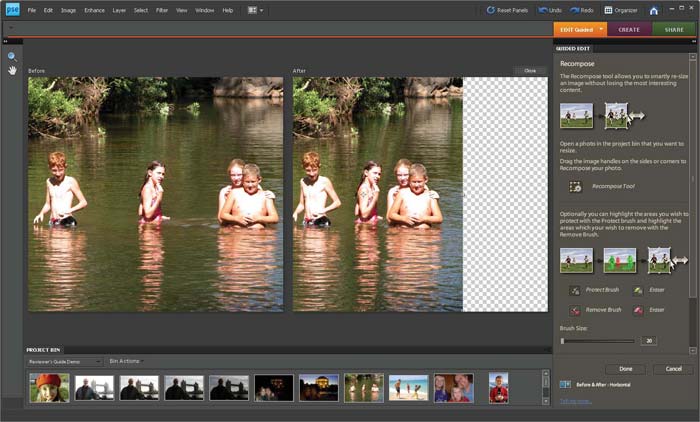Screen dimensions: 700x422
Task: Open the Image menu
Action: point(68,10)
